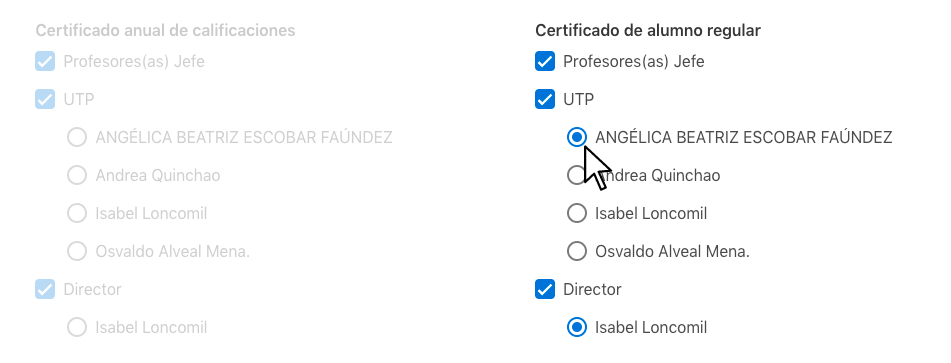Pick Isabel Loncomil as UTP in anual calificaciones
The width and height of the screenshot is (951, 363).
coord(77,213)
